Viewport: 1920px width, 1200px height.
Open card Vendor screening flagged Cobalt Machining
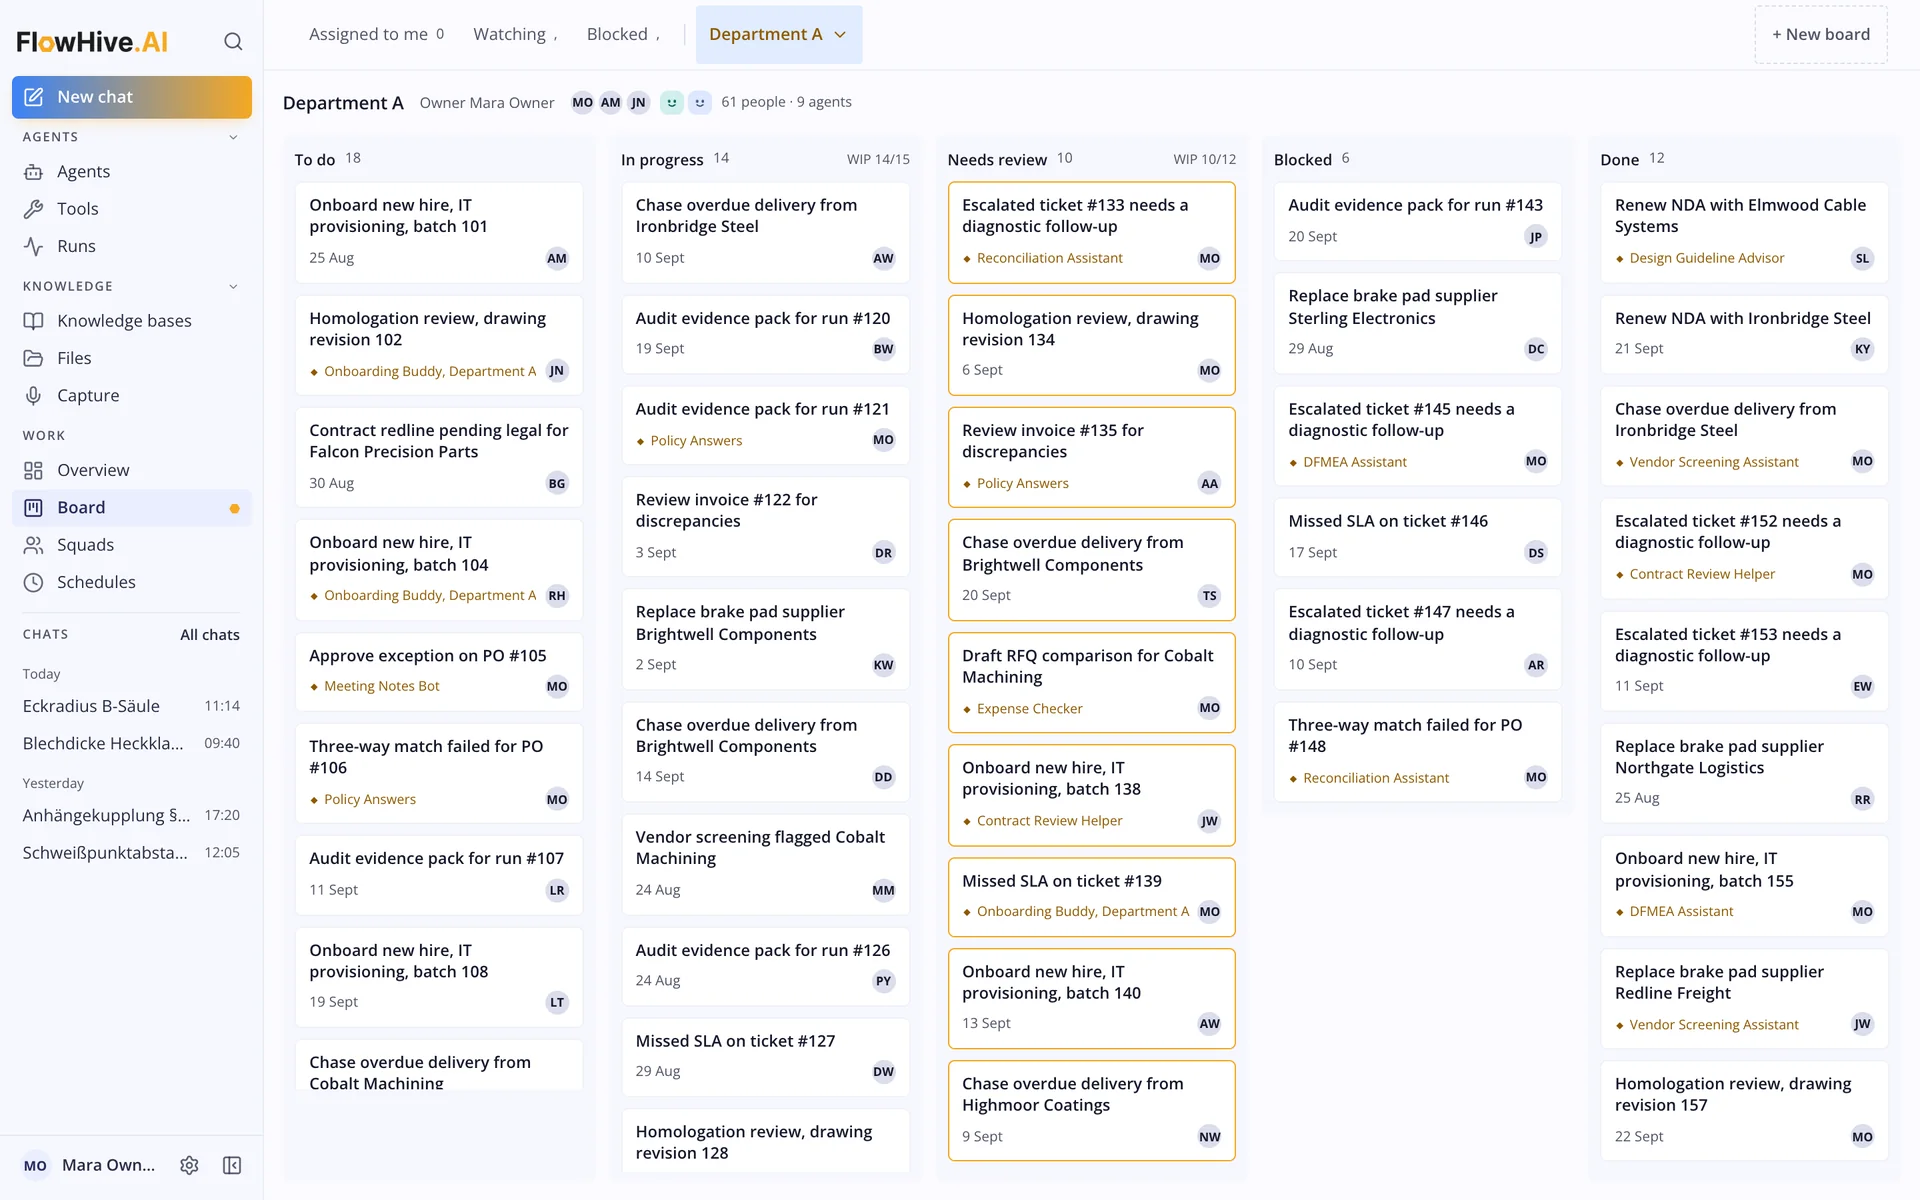pyautogui.click(x=765, y=864)
